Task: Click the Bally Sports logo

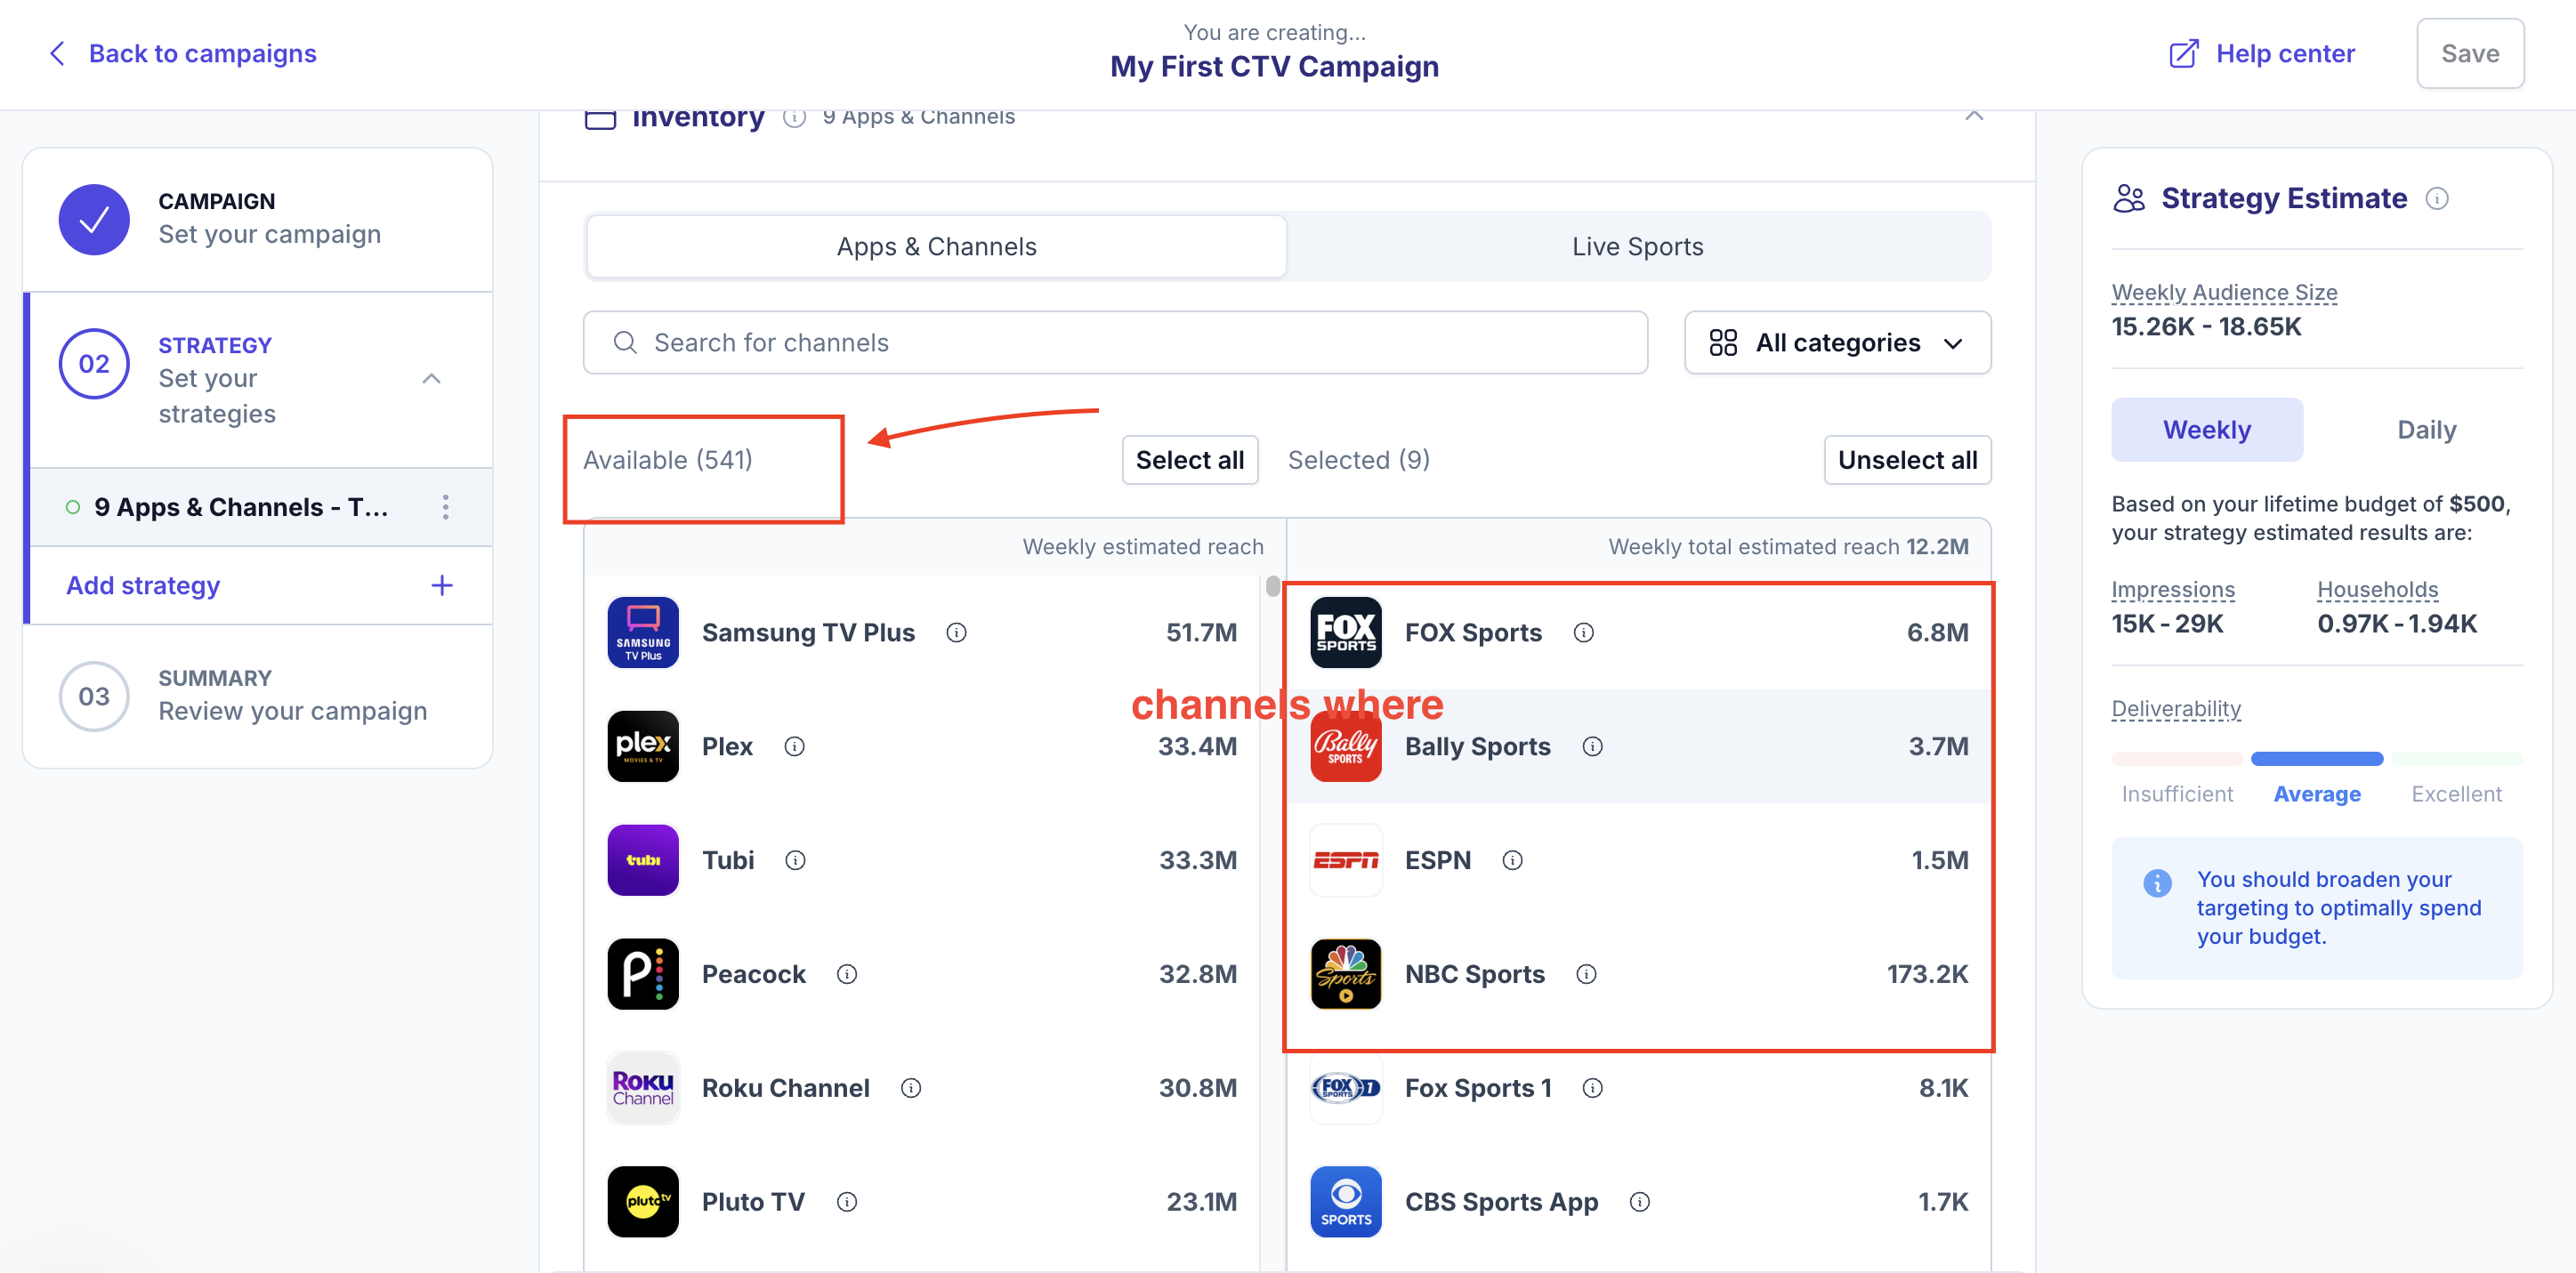Action: tap(1346, 746)
